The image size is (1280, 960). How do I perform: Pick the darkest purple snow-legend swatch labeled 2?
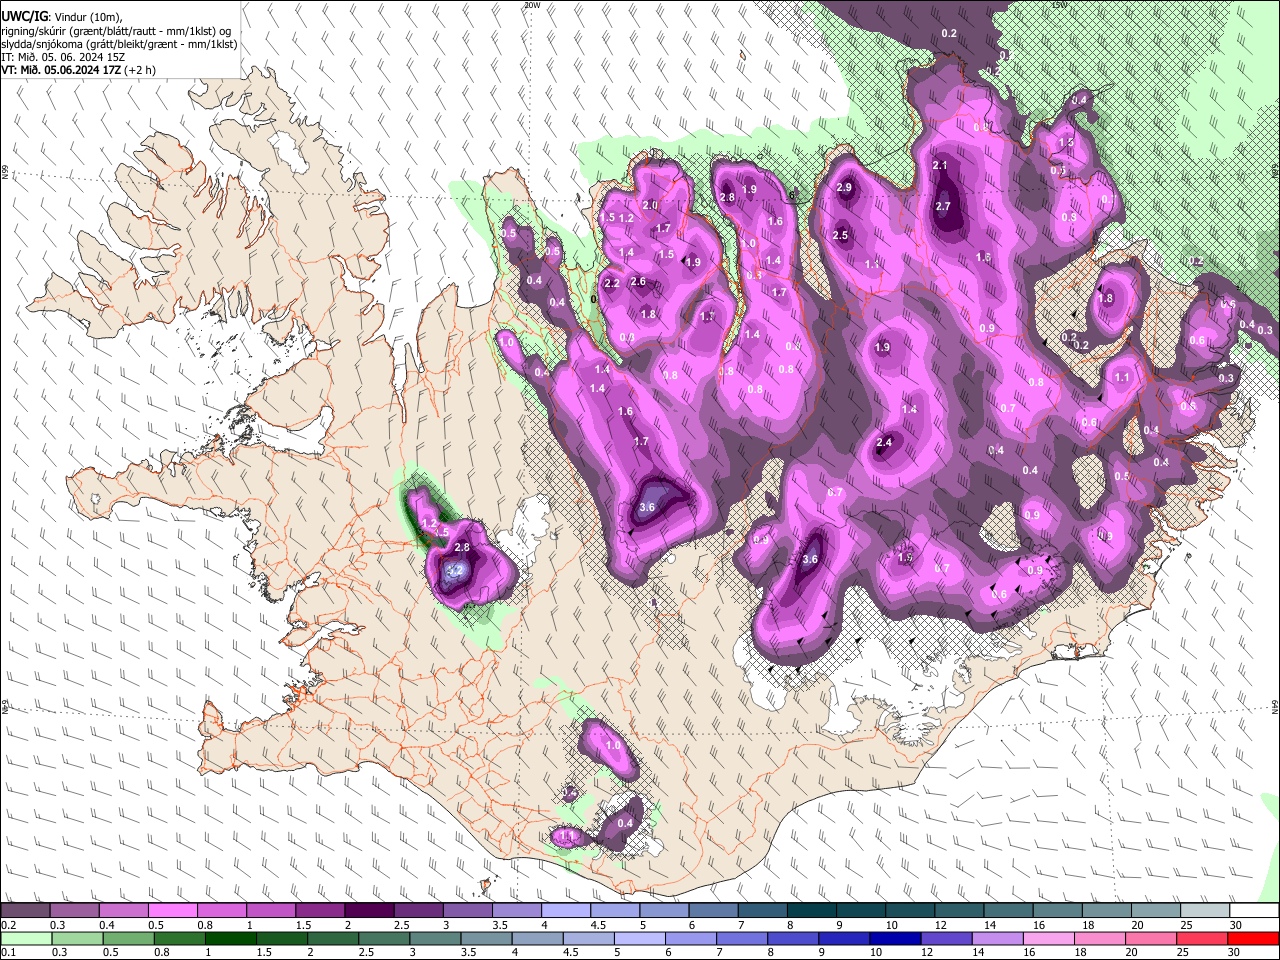click(369, 911)
